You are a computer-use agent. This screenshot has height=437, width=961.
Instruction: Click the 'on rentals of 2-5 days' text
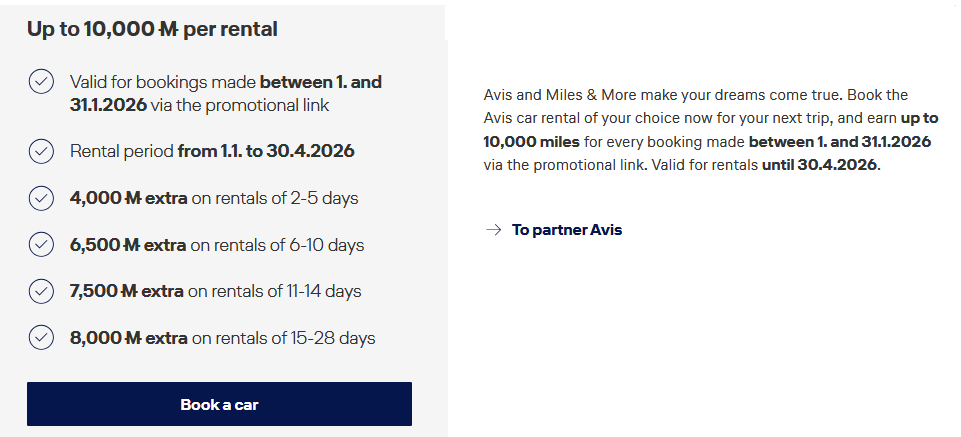click(x=275, y=198)
